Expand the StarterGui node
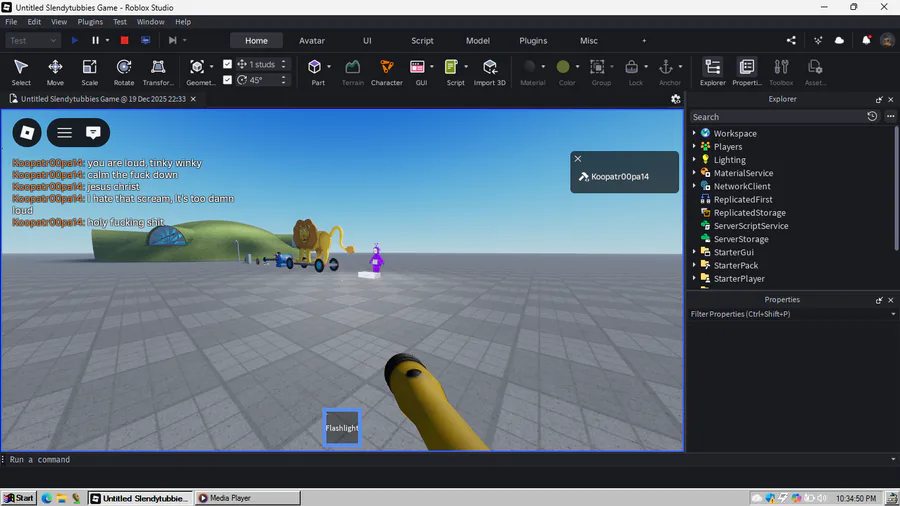Viewport: 900px width, 506px height. click(694, 252)
